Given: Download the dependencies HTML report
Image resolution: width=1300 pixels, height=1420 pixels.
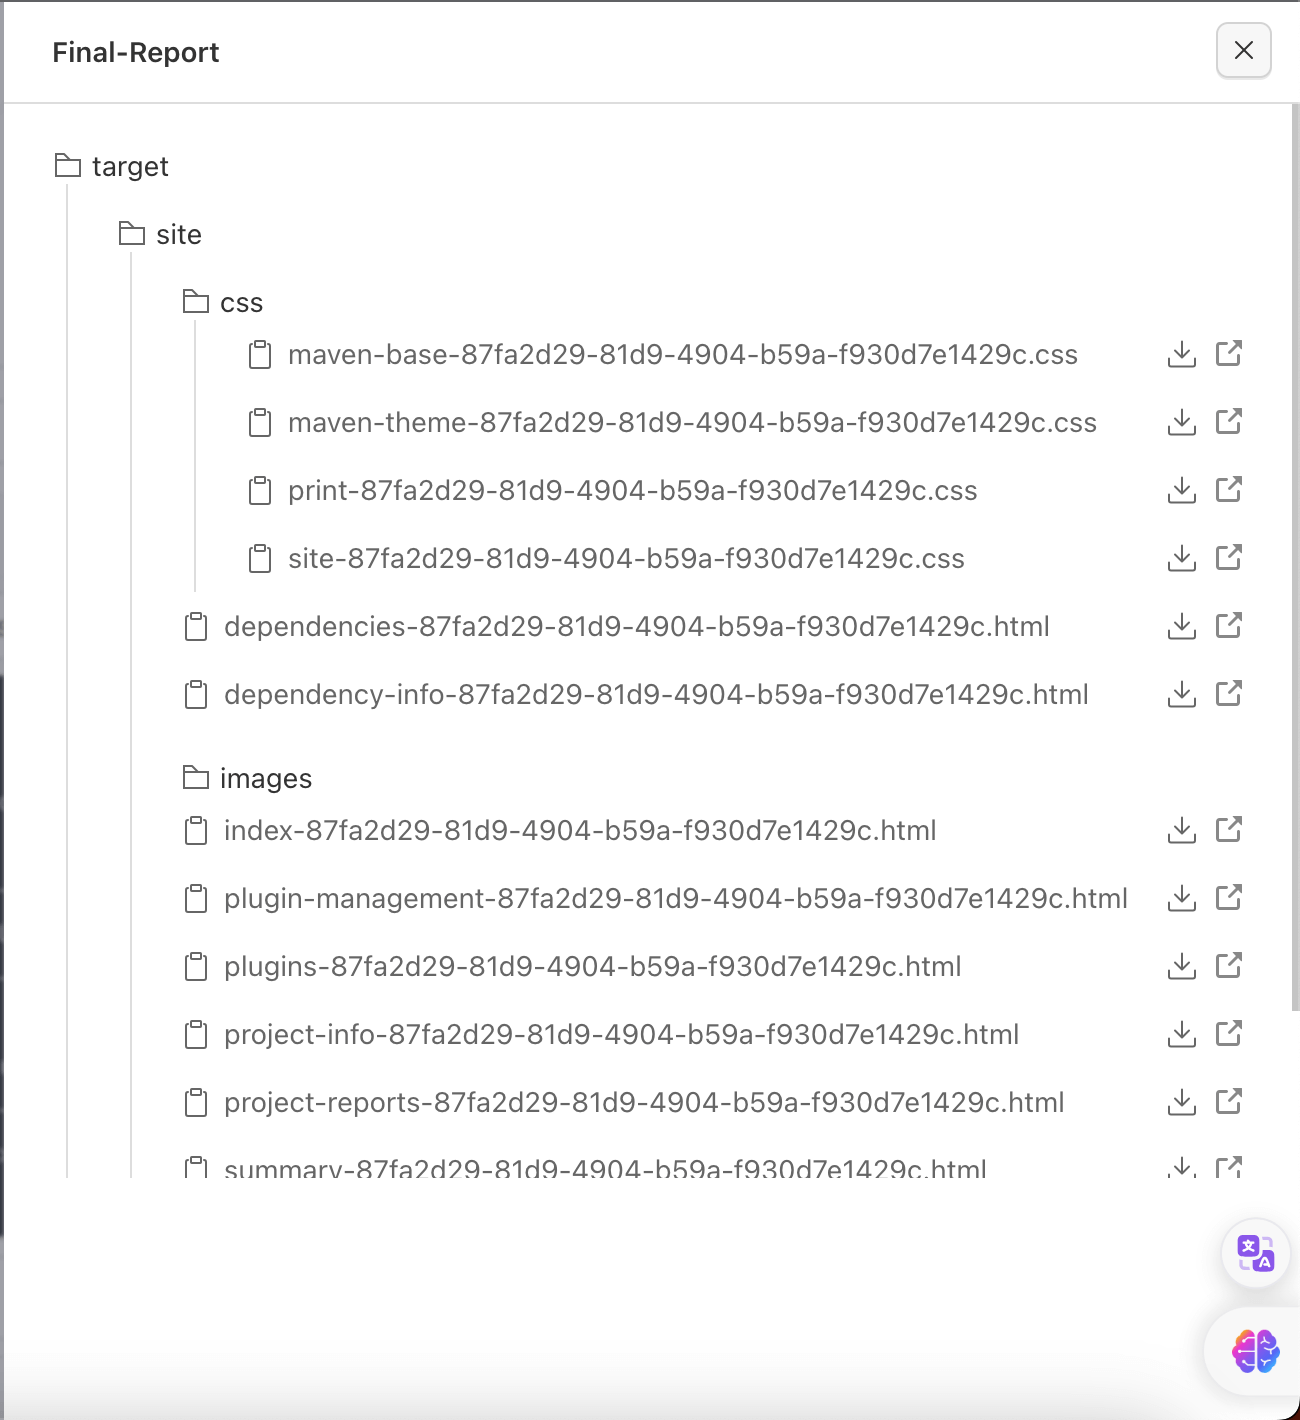Looking at the screenshot, I should pyautogui.click(x=1181, y=626).
